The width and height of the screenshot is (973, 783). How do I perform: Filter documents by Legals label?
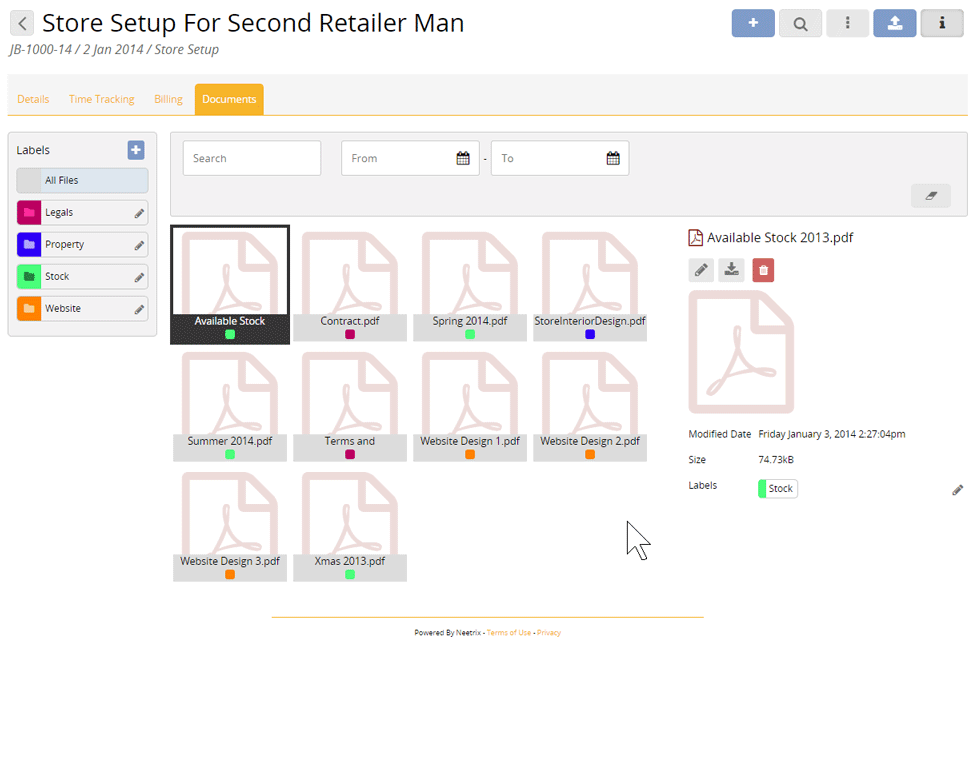click(83, 212)
